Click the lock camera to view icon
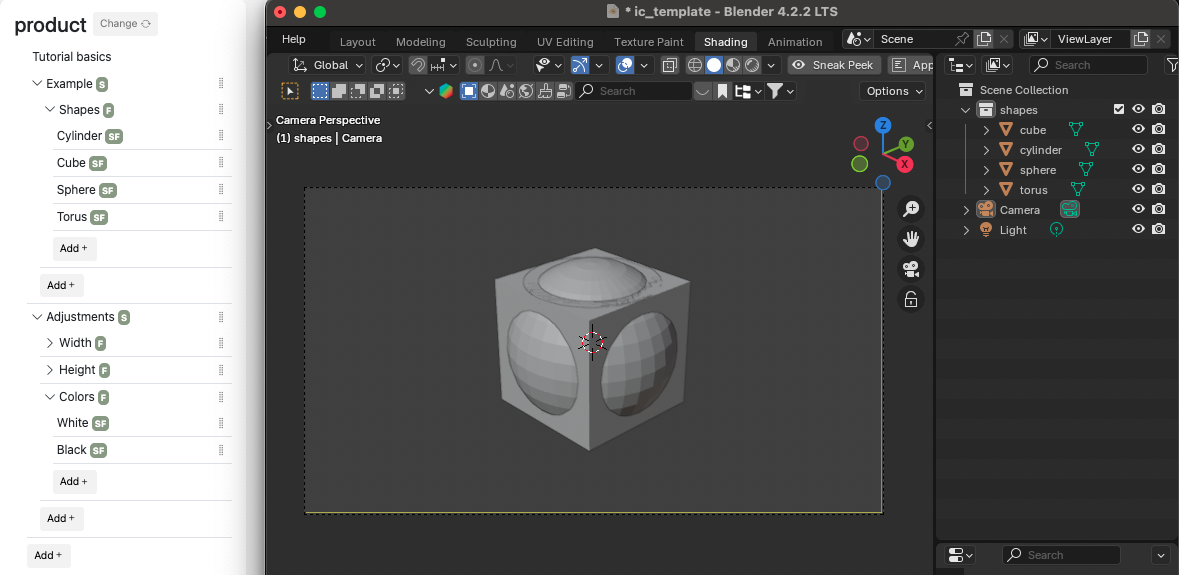Screen dimensions: 1179x575 (911, 299)
